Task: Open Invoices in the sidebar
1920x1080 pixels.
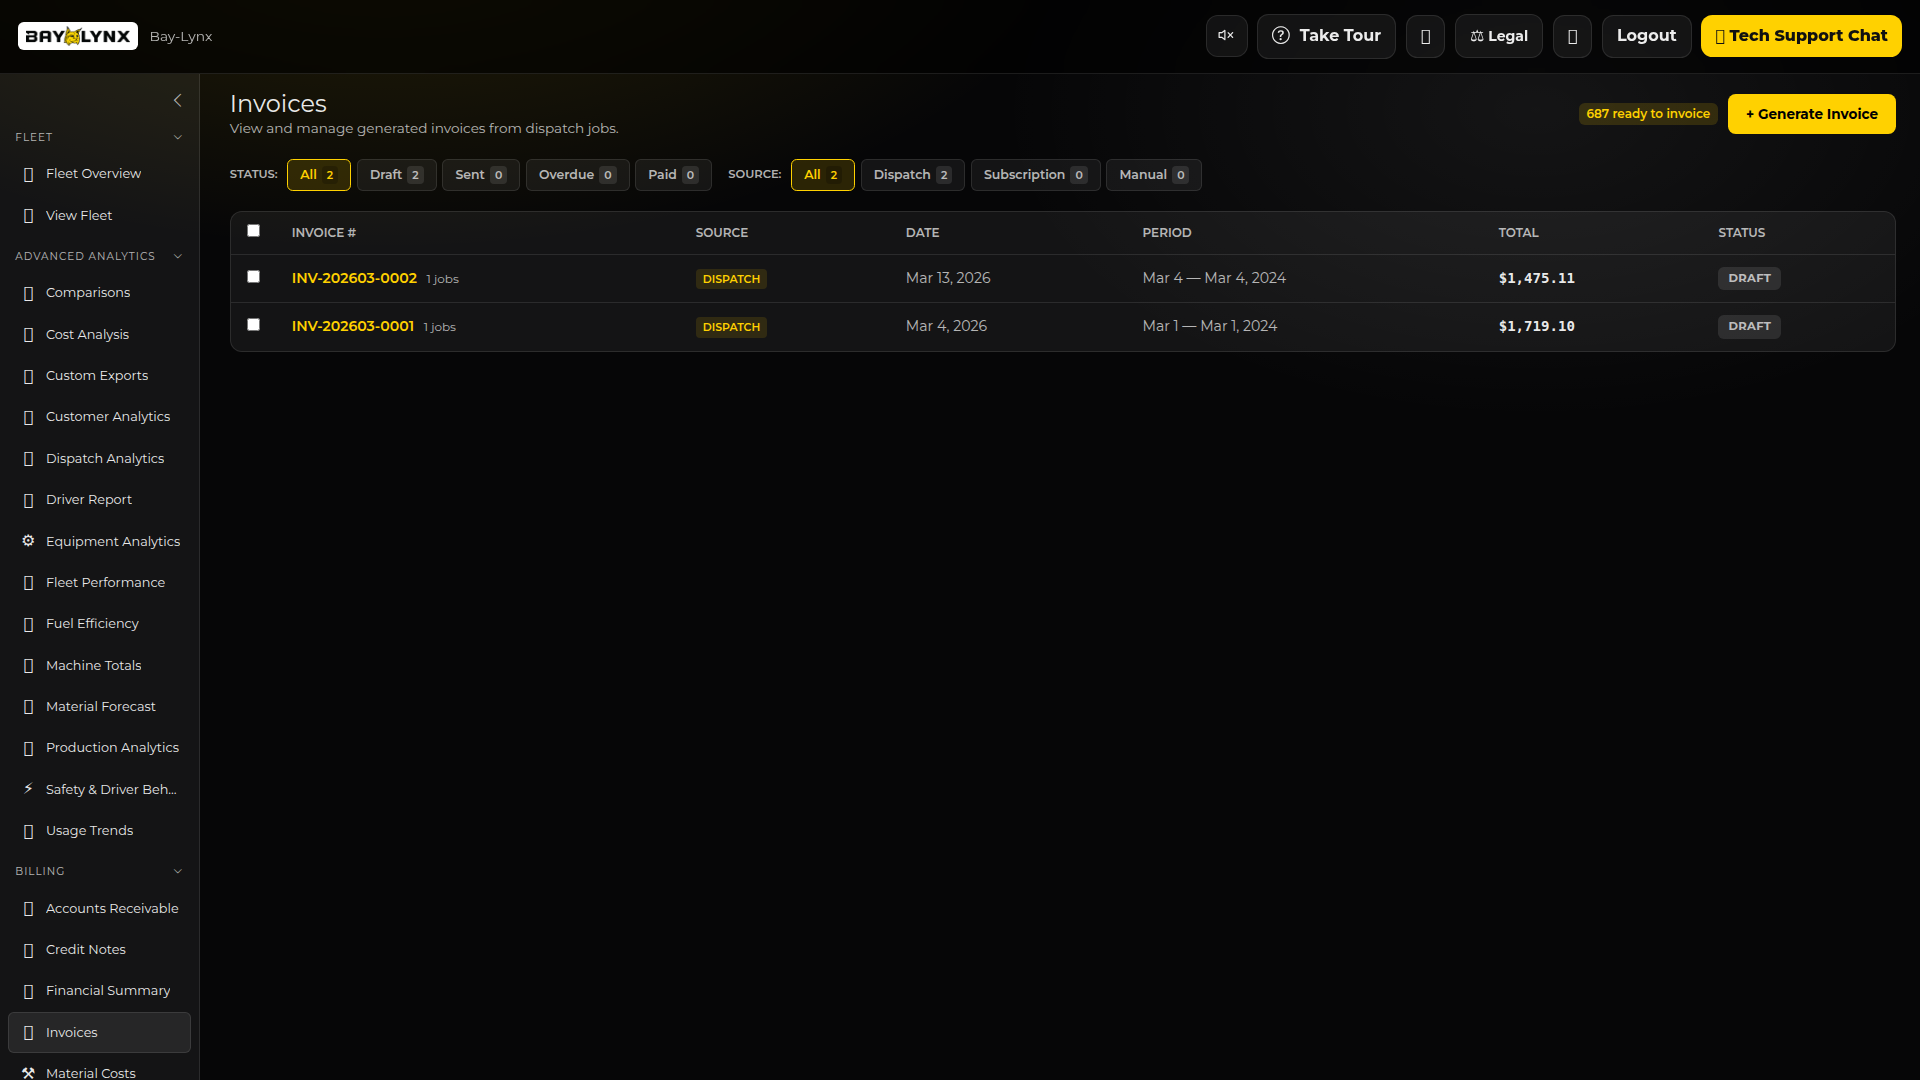Action: 99,1032
